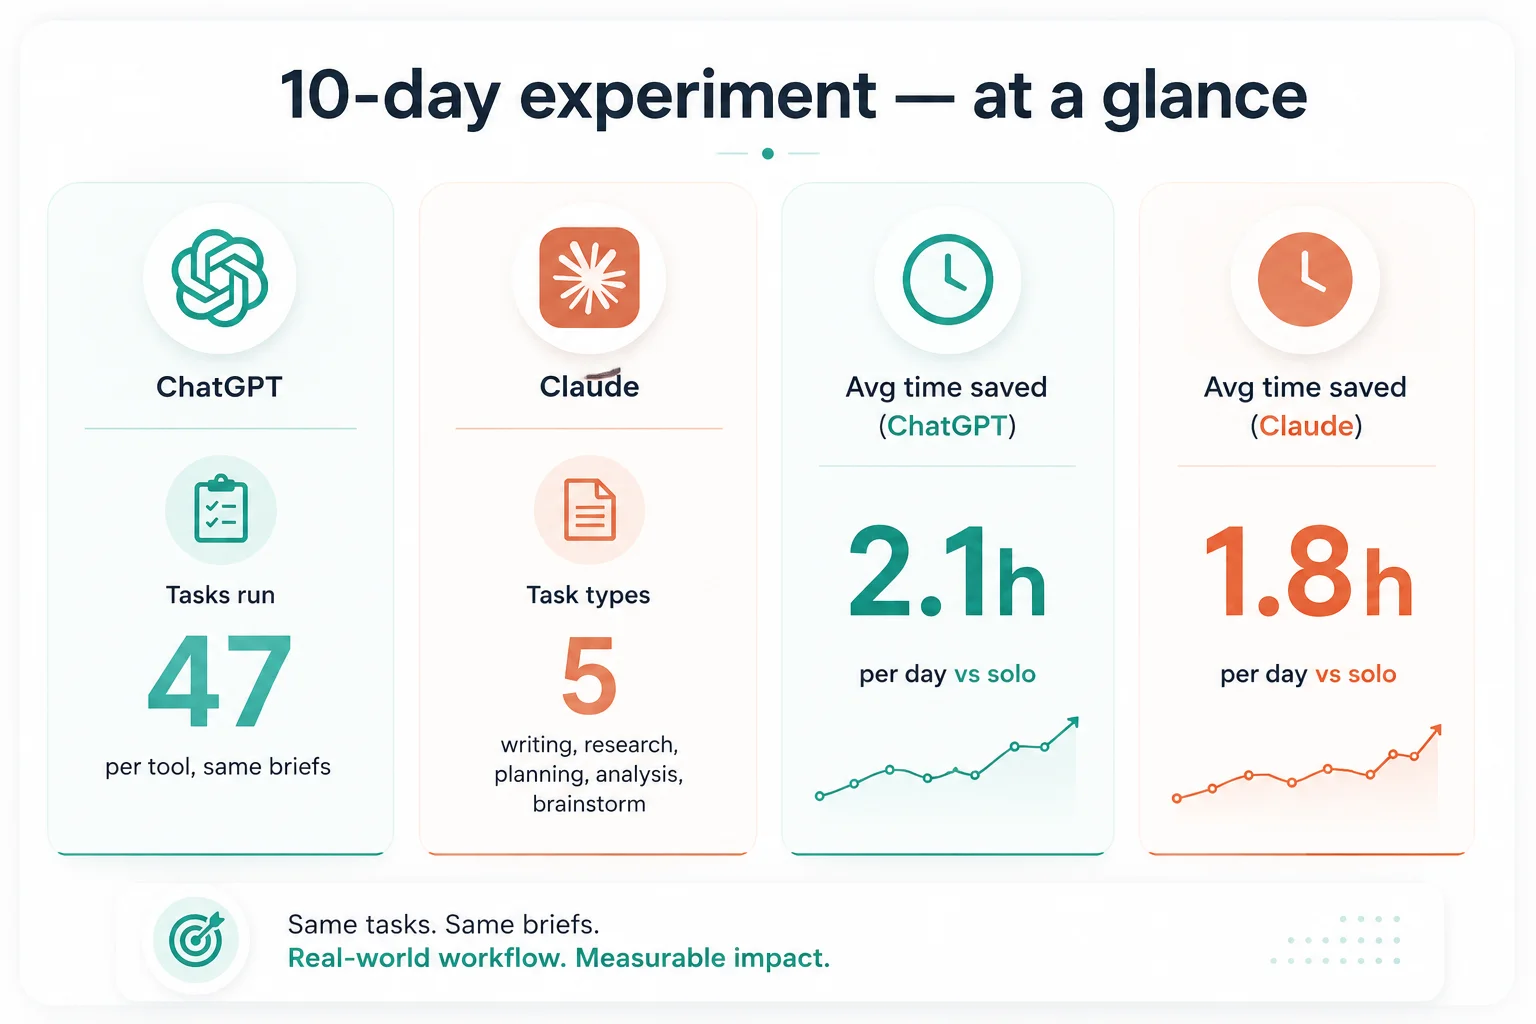Click 'writing, research, planning' description text
Screen dimensions: 1536x1024
click(x=589, y=774)
